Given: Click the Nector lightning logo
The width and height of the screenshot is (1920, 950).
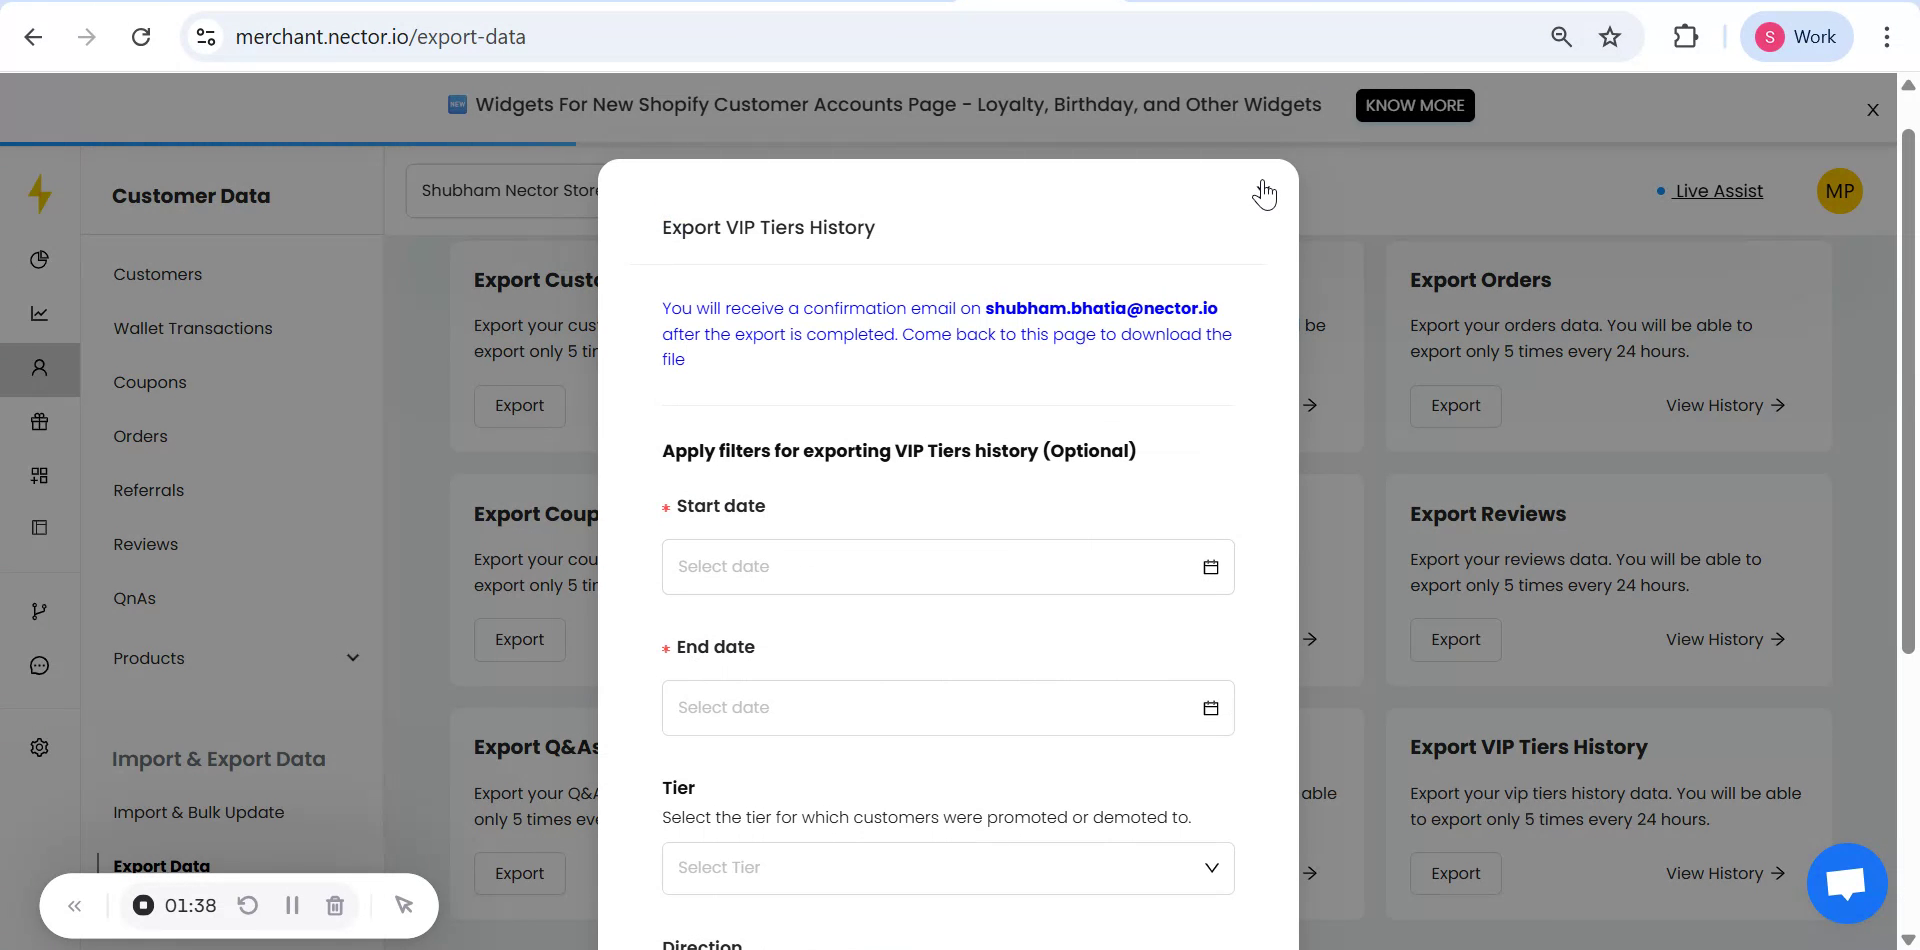Looking at the screenshot, I should pyautogui.click(x=40, y=193).
